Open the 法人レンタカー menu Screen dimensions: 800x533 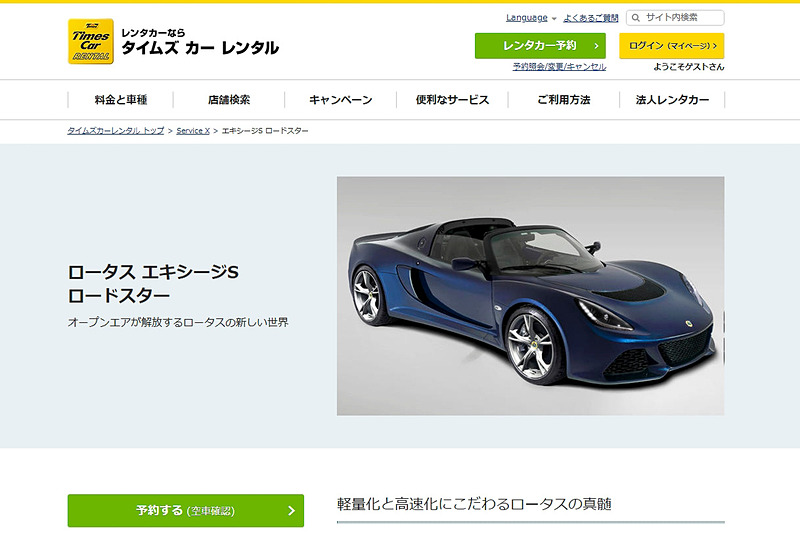click(672, 100)
